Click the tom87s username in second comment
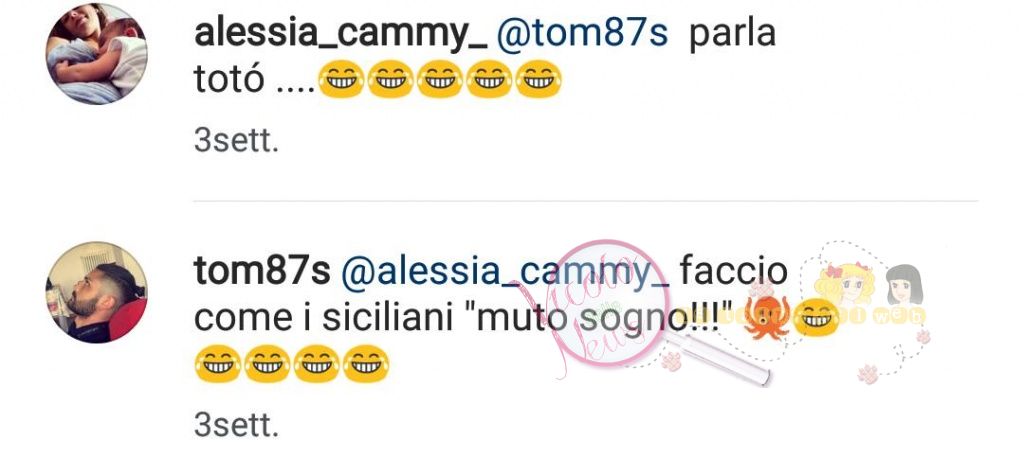Viewport: 1024px width, 475px height. (x=262, y=271)
